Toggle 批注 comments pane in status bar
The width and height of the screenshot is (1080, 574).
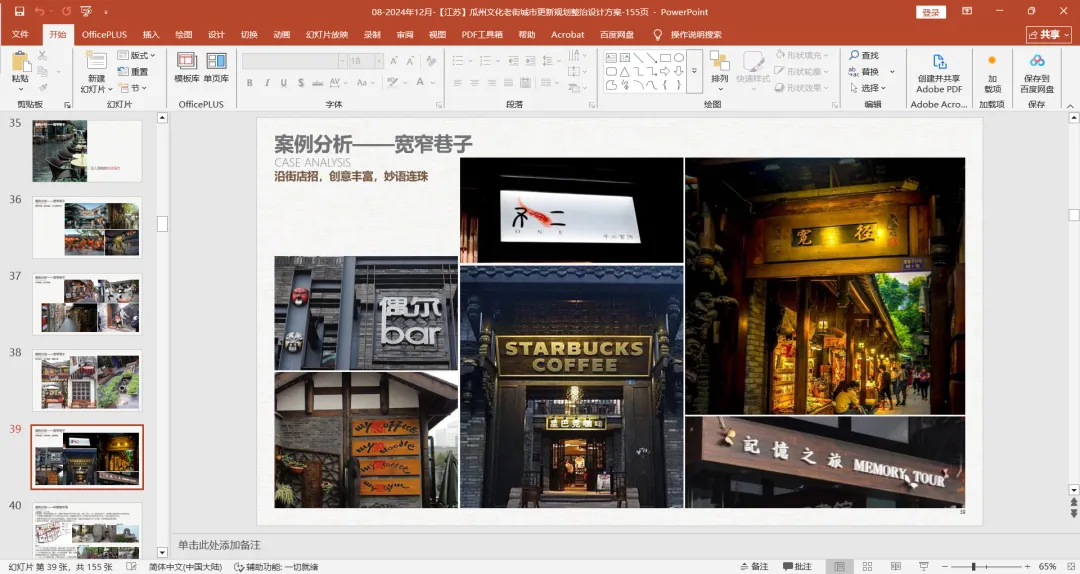(796, 567)
